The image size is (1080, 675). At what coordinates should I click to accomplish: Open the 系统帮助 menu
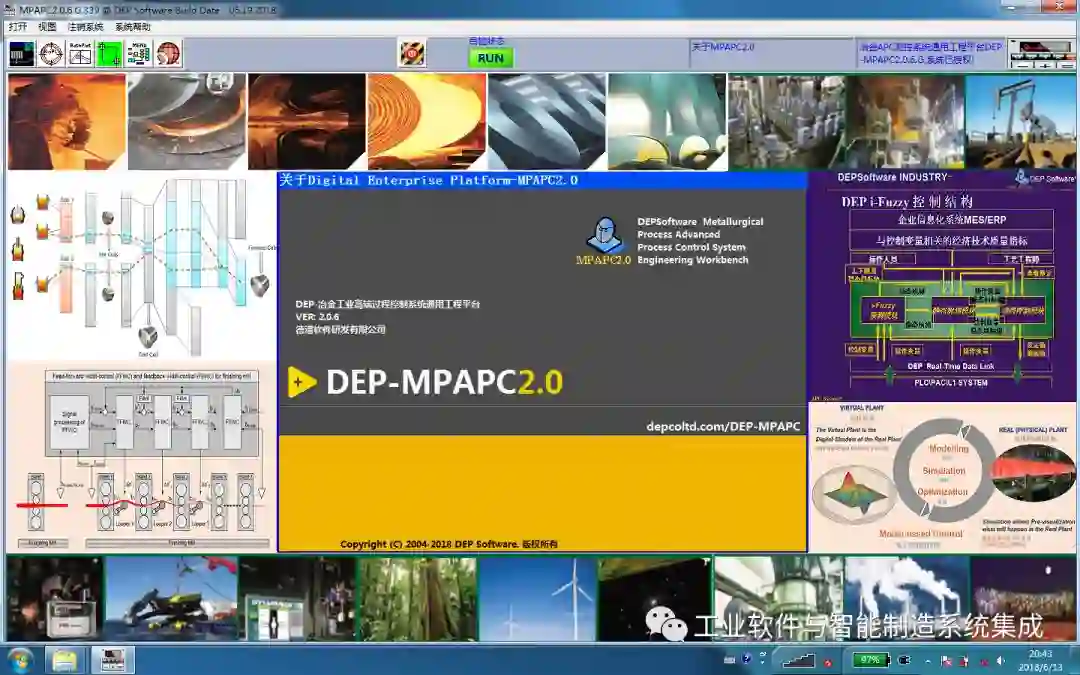[131, 27]
